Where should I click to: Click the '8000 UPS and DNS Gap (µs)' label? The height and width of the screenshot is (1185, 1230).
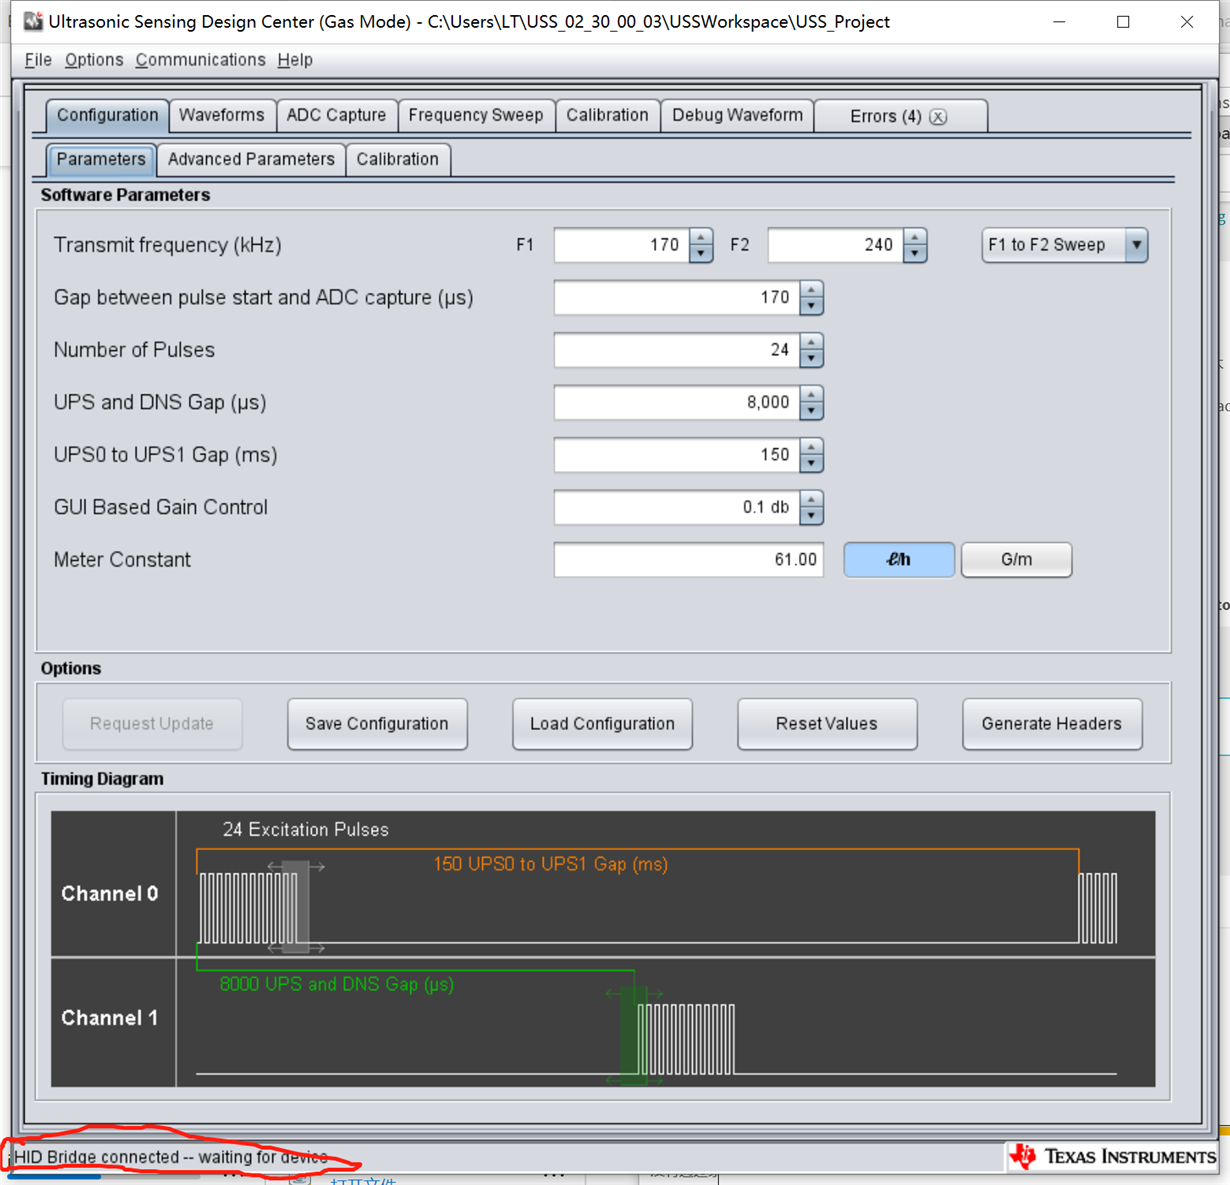[337, 984]
